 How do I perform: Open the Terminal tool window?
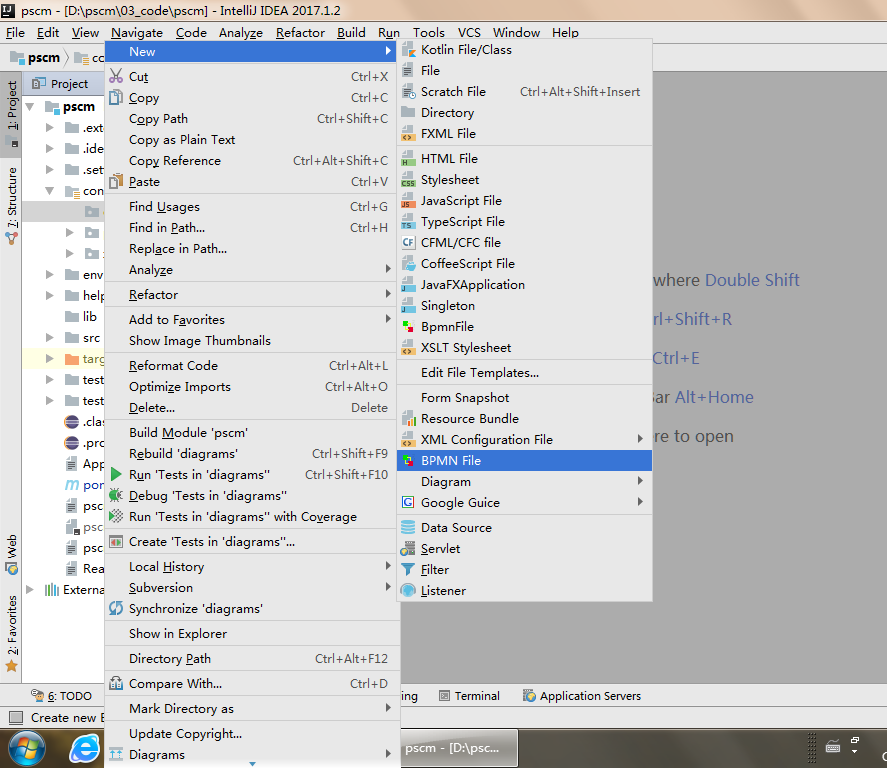point(470,696)
